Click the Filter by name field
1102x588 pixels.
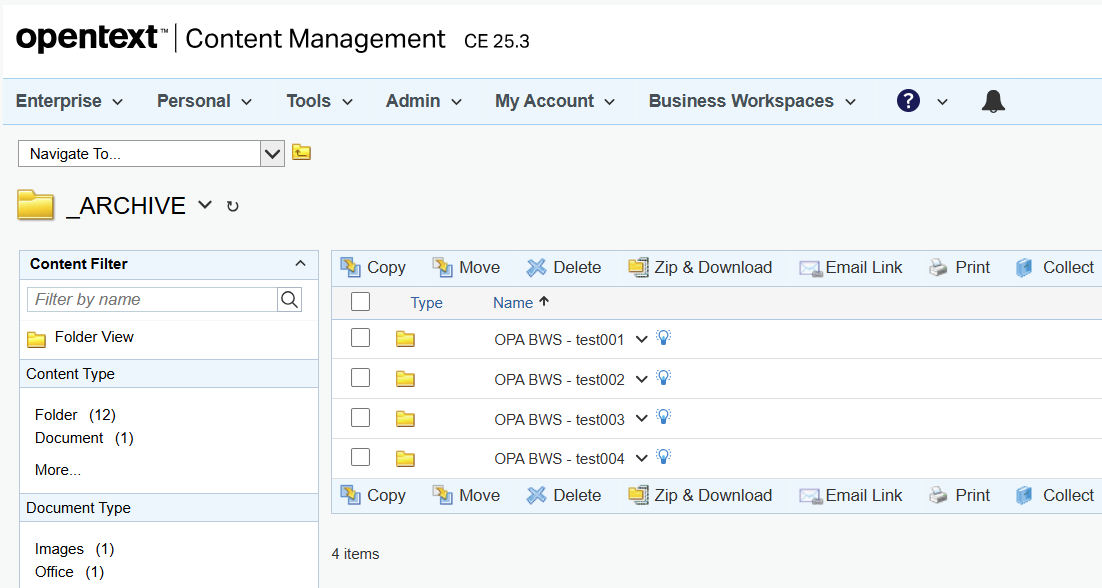(153, 299)
